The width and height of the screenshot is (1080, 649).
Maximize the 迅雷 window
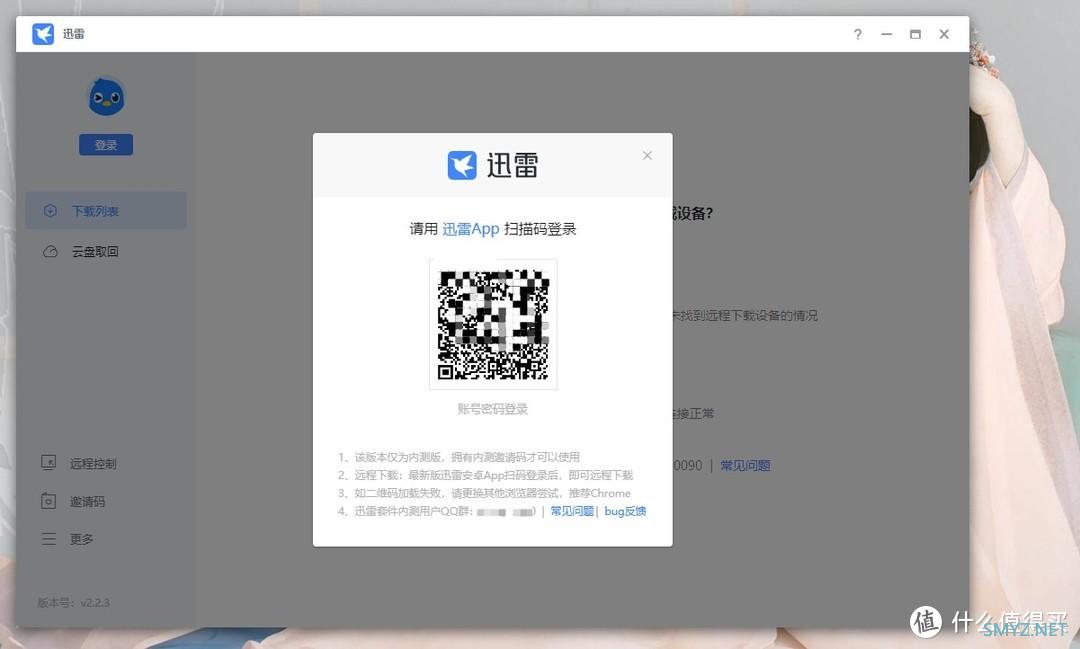point(915,34)
